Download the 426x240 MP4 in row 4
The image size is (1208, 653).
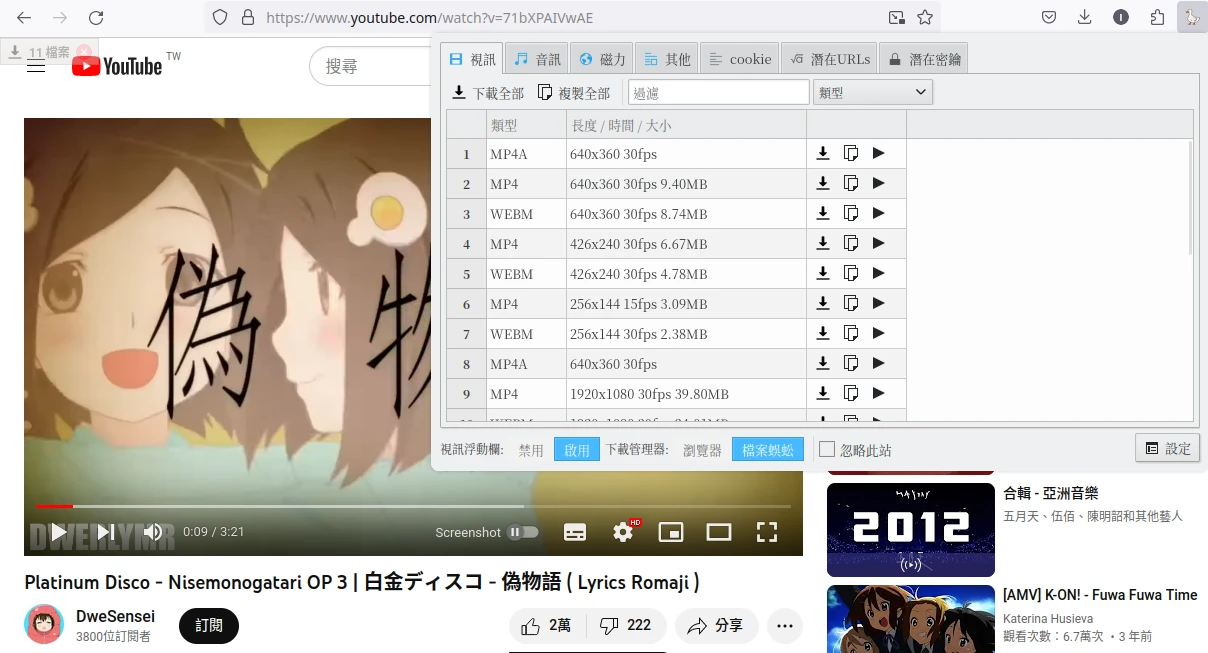(x=823, y=243)
